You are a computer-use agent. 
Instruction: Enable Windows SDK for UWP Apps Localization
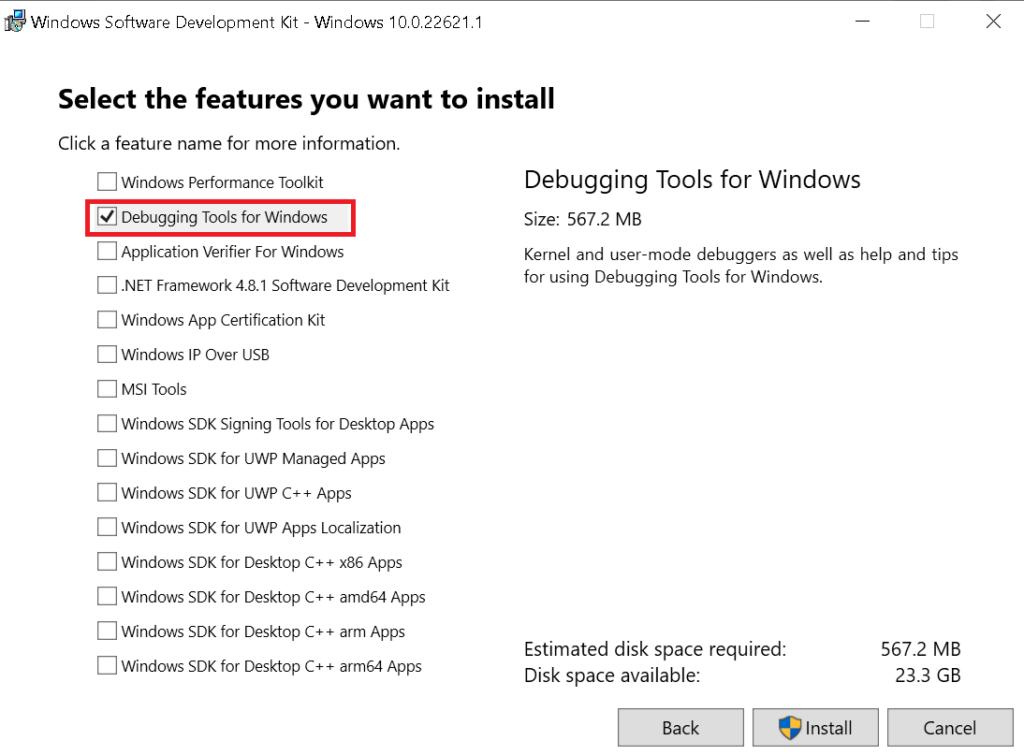pos(107,527)
